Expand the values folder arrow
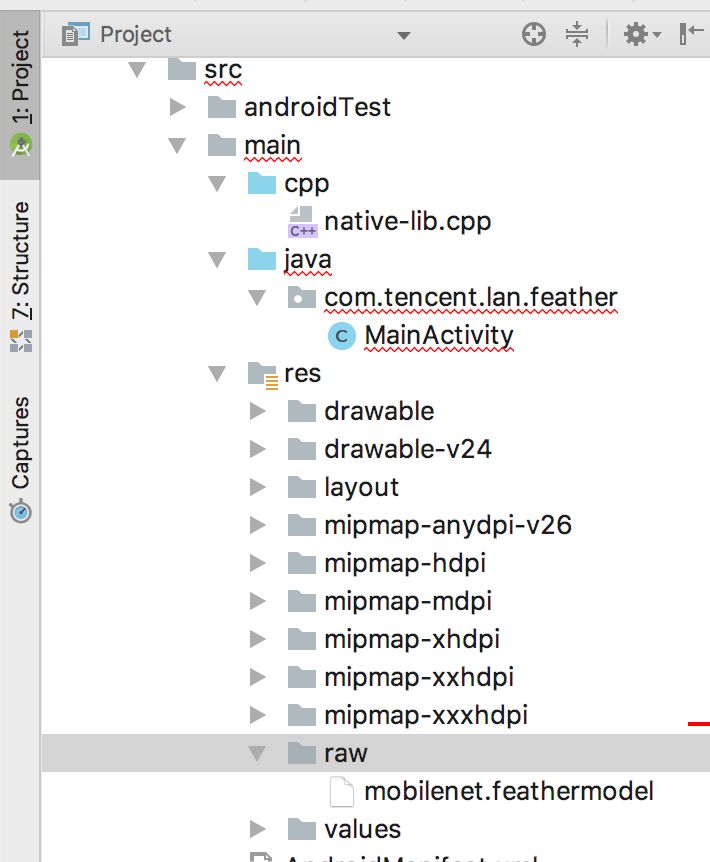This screenshot has width=710, height=862. [257, 829]
